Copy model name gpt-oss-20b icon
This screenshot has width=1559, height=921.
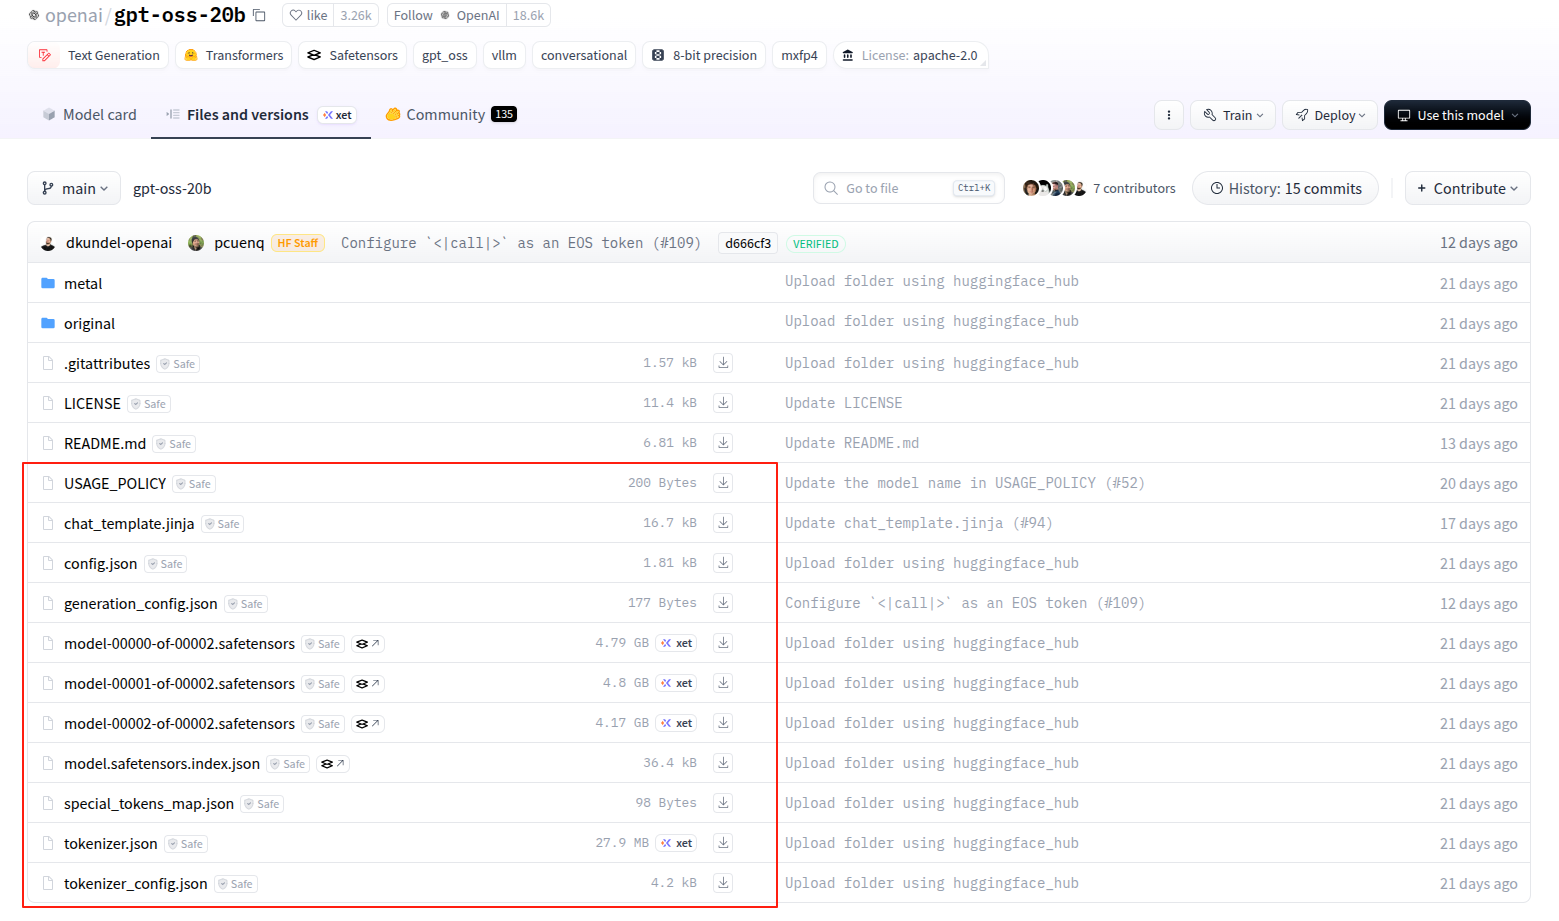point(259,15)
